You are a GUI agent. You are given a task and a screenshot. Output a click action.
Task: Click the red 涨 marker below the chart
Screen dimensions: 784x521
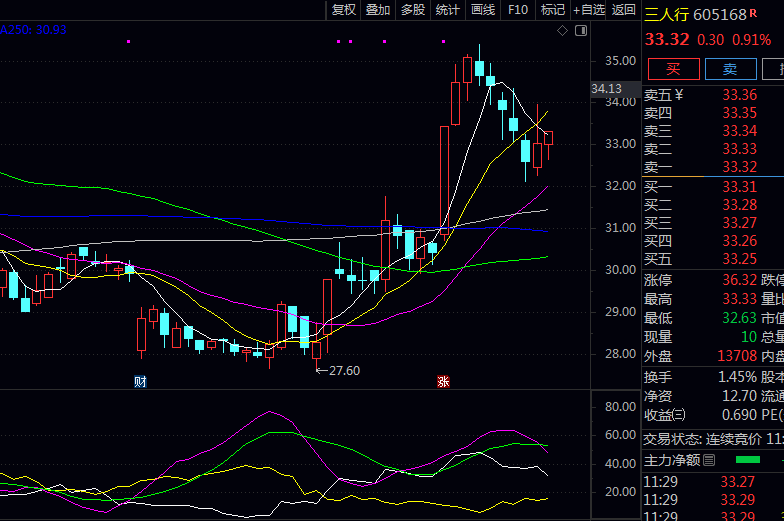pyautogui.click(x=443, y=382)
